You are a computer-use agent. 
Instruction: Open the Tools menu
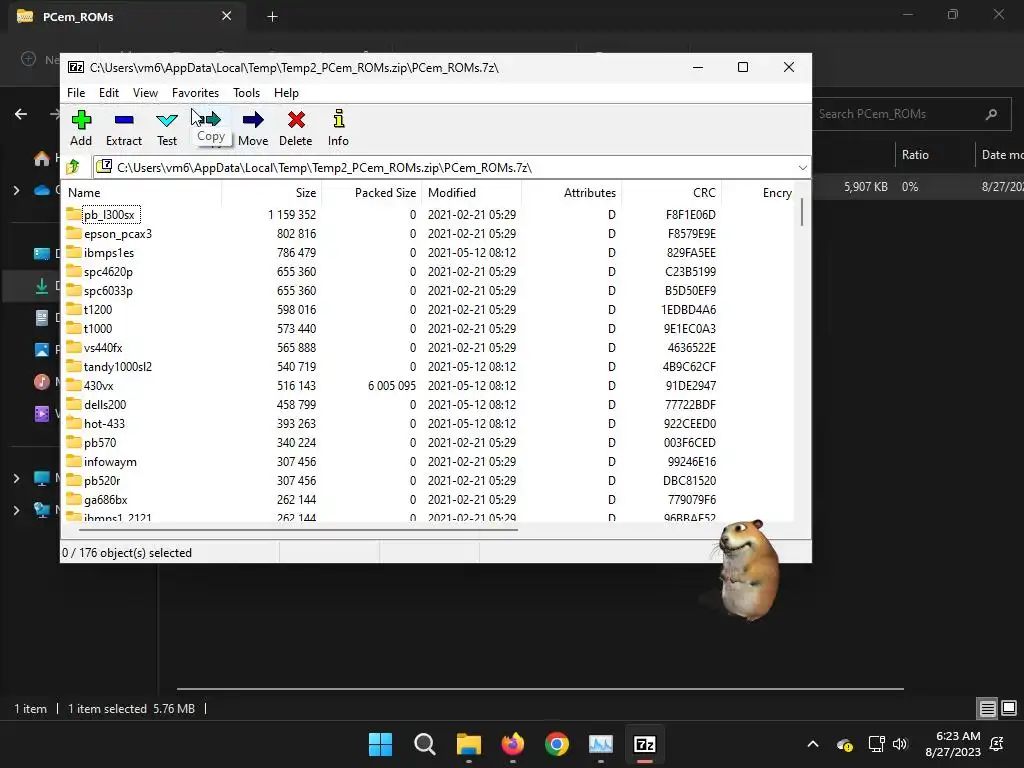[246, 93]
